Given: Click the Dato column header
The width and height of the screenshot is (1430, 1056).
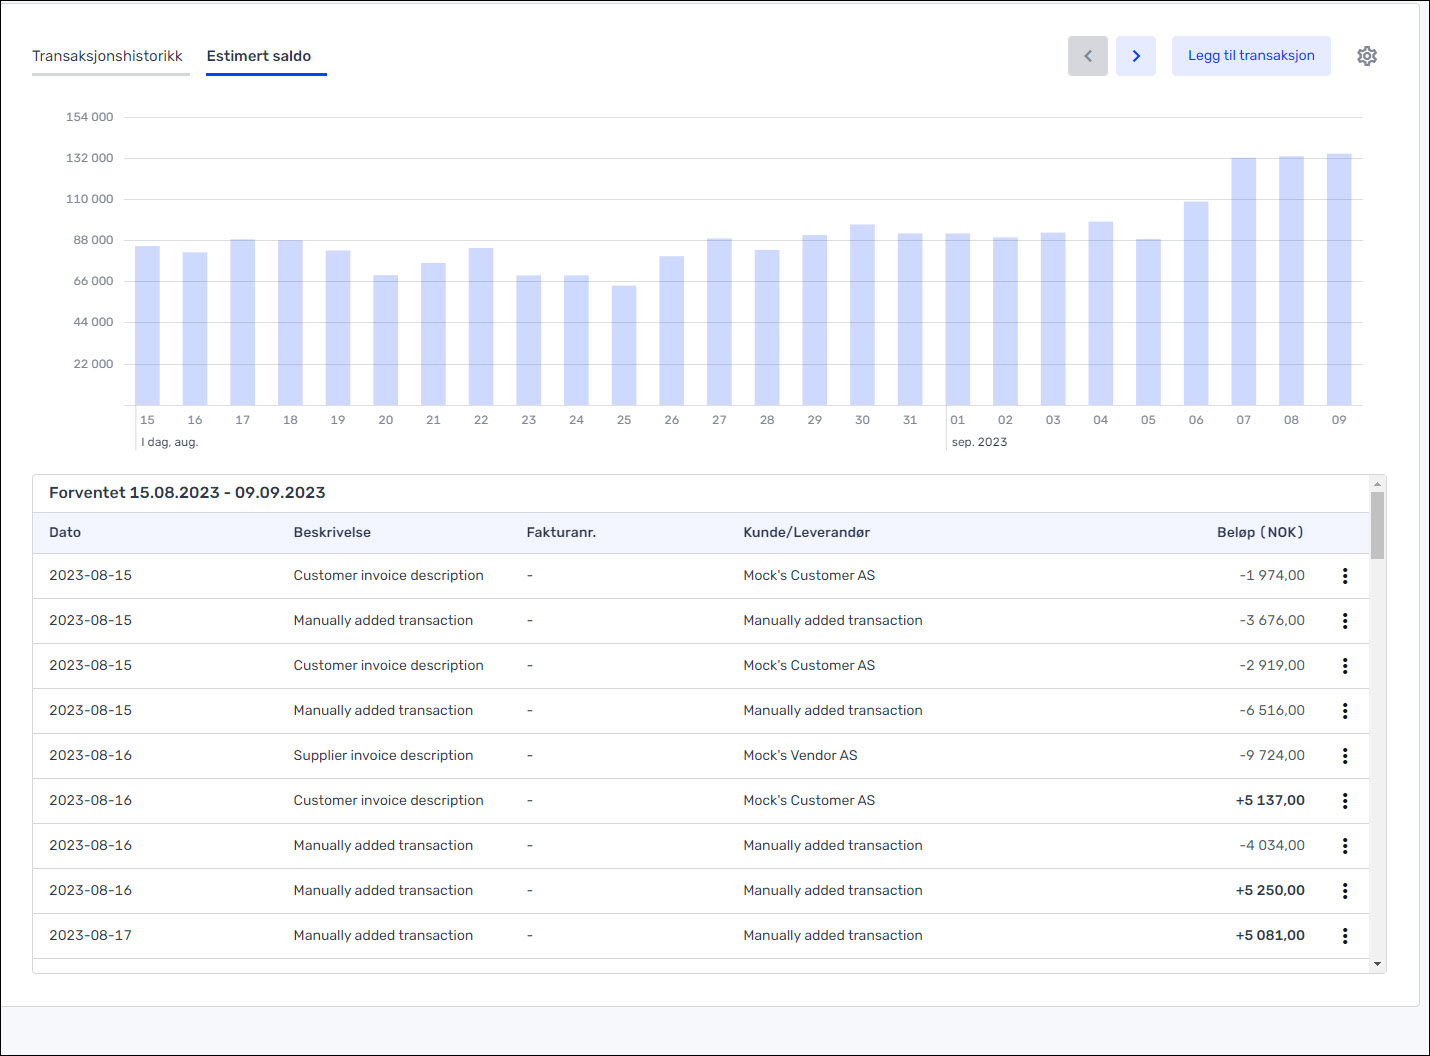Looking at the screenshot, I should (65, 532).
